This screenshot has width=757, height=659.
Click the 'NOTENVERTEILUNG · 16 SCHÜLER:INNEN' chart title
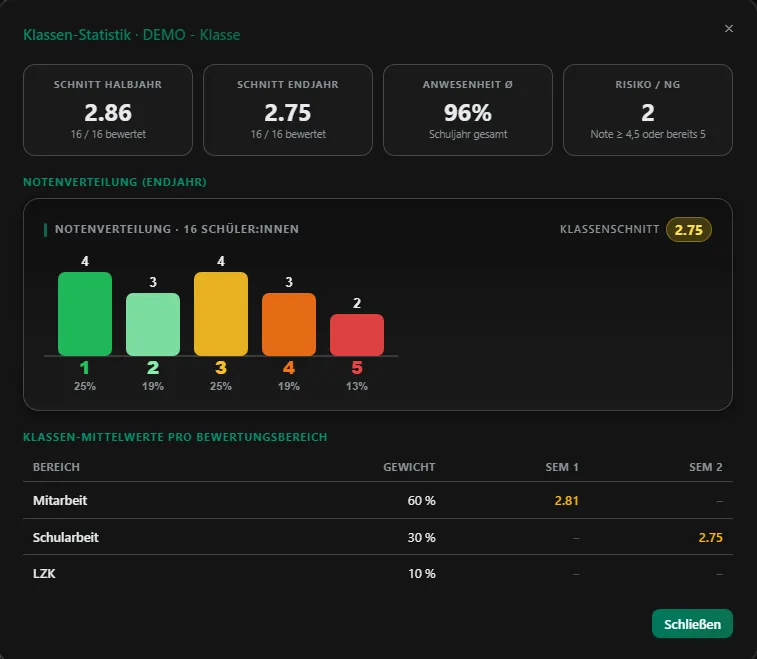click(x=177, y=229)
